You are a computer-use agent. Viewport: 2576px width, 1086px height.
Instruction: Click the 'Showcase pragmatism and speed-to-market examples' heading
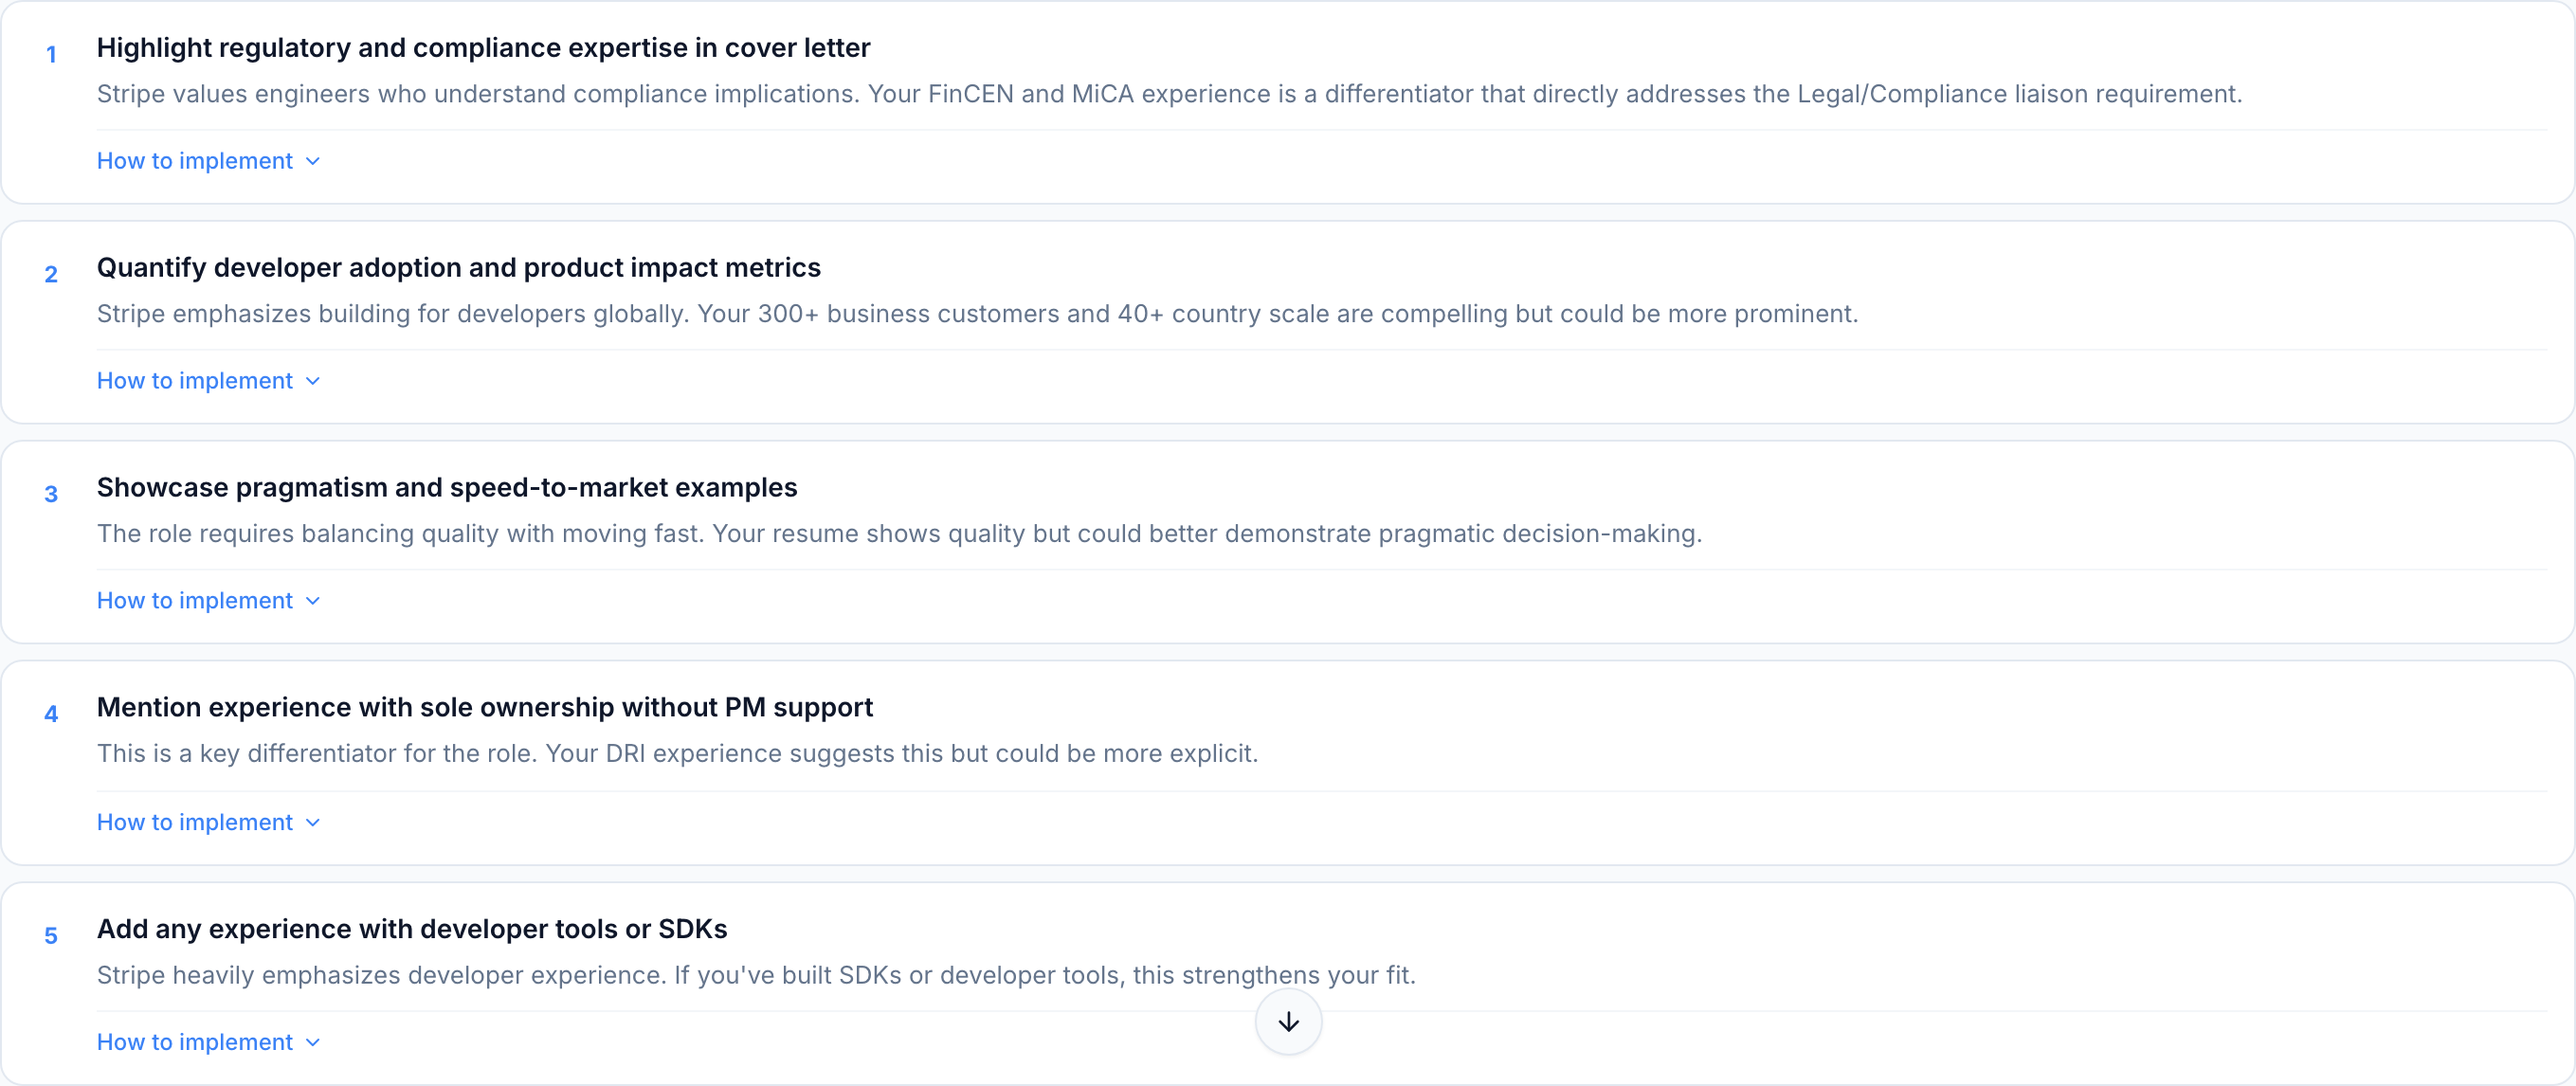447,488
